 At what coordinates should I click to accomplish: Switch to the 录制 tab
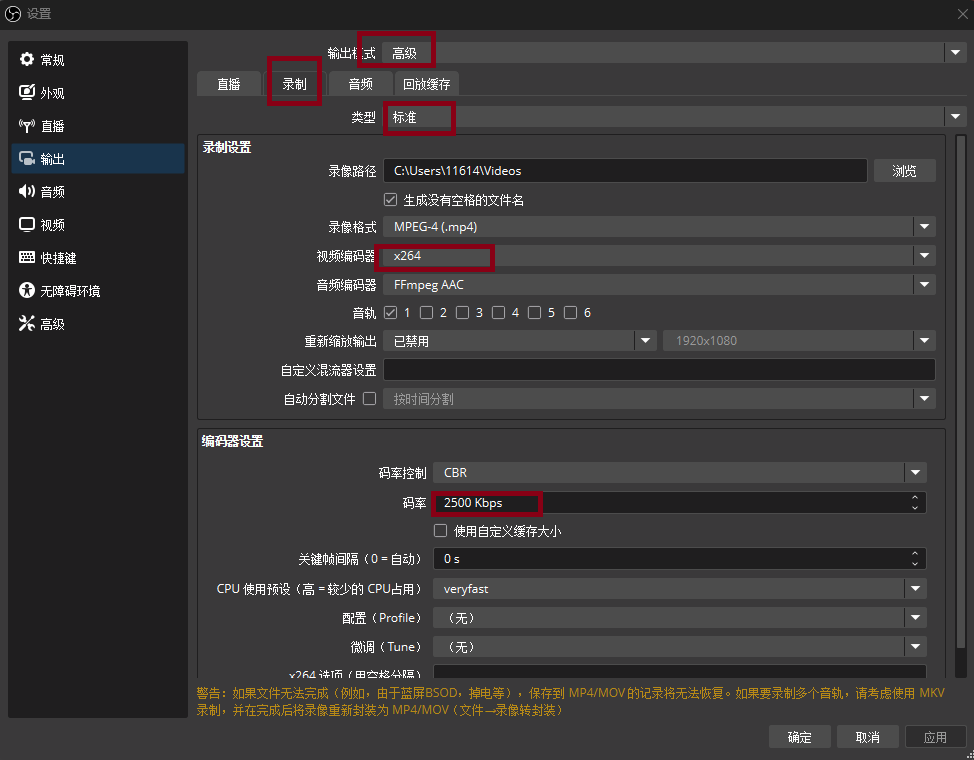tap(294, 84)
